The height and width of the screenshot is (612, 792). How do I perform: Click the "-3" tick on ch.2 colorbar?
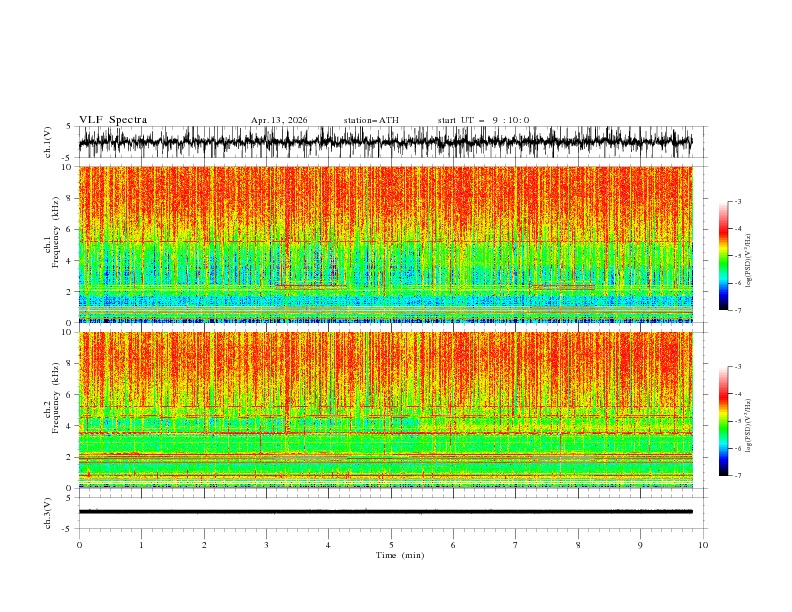(737, 367)
